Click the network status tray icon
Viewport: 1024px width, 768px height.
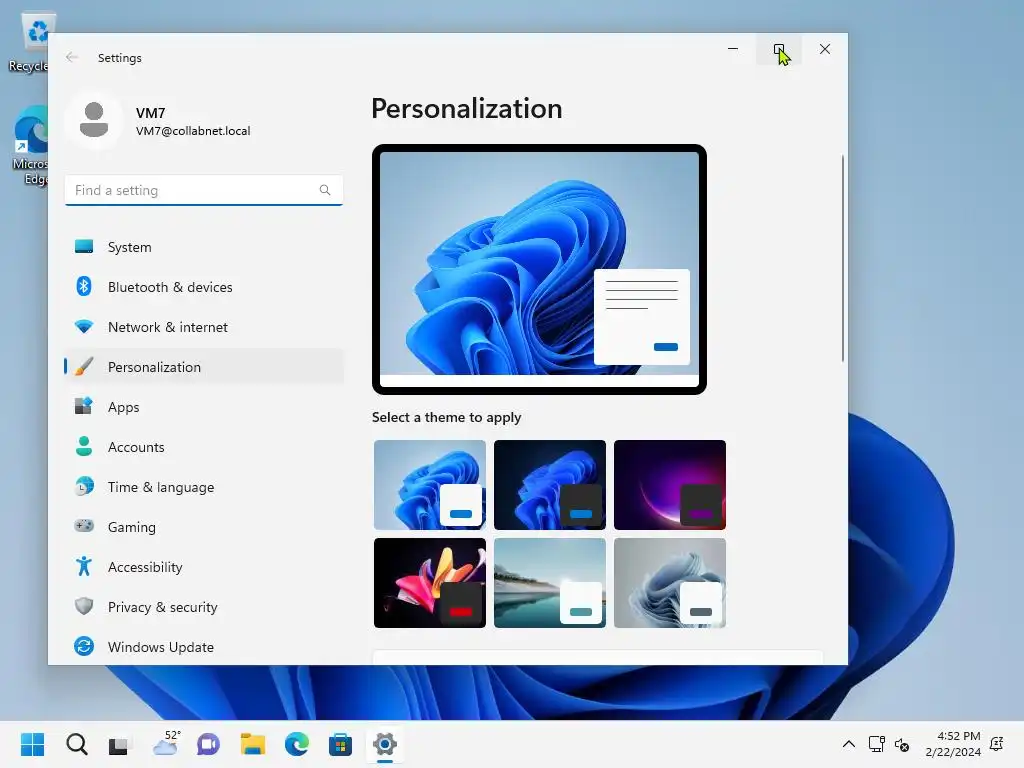pos(876,744)
